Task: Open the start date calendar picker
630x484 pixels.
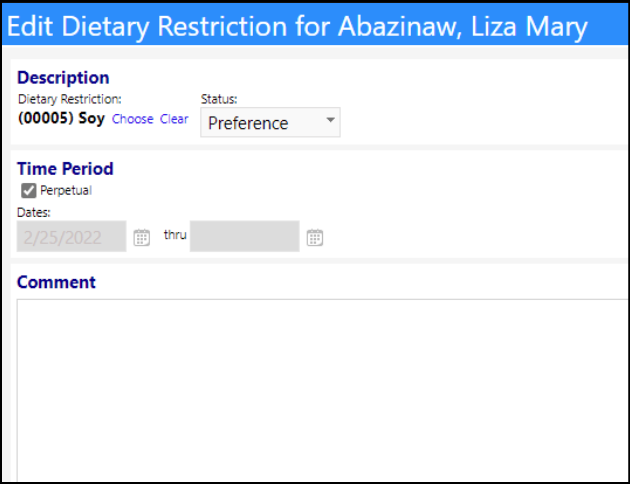Action: [141, 237]
